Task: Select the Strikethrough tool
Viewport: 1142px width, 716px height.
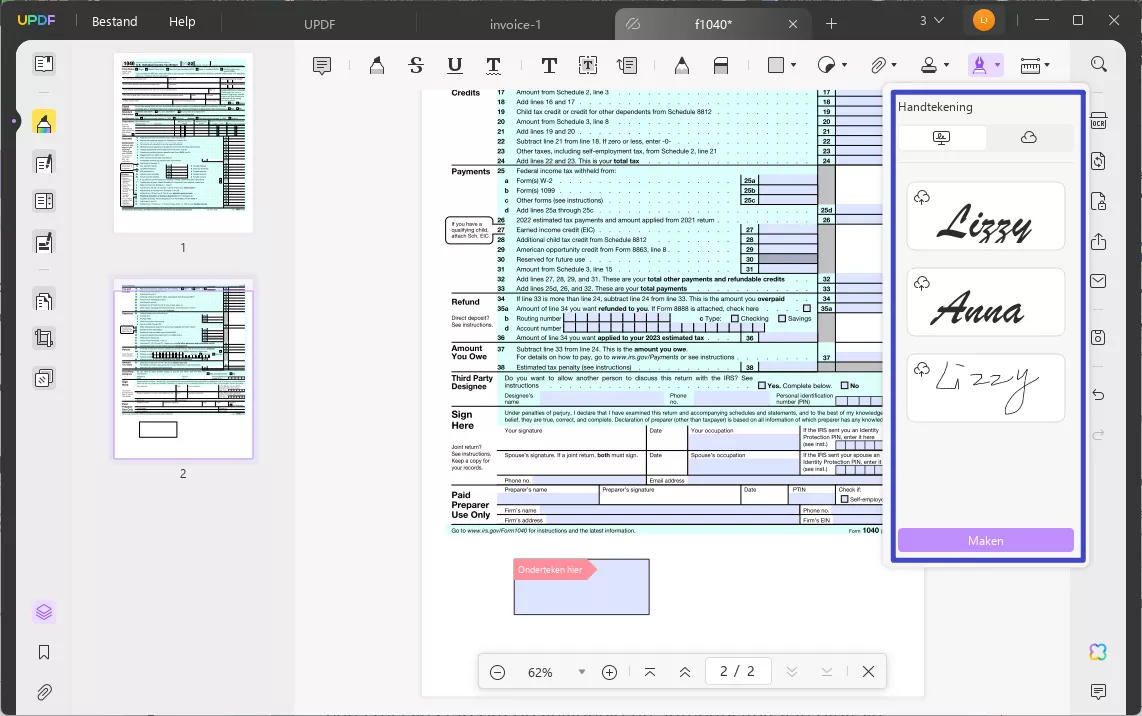Action: [x=416, y=66]
